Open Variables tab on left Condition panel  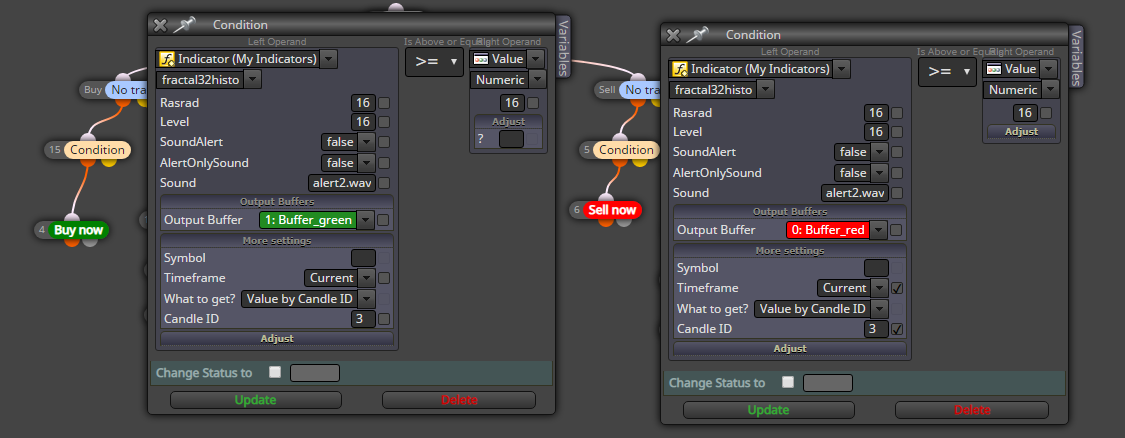tap(564, 46)
